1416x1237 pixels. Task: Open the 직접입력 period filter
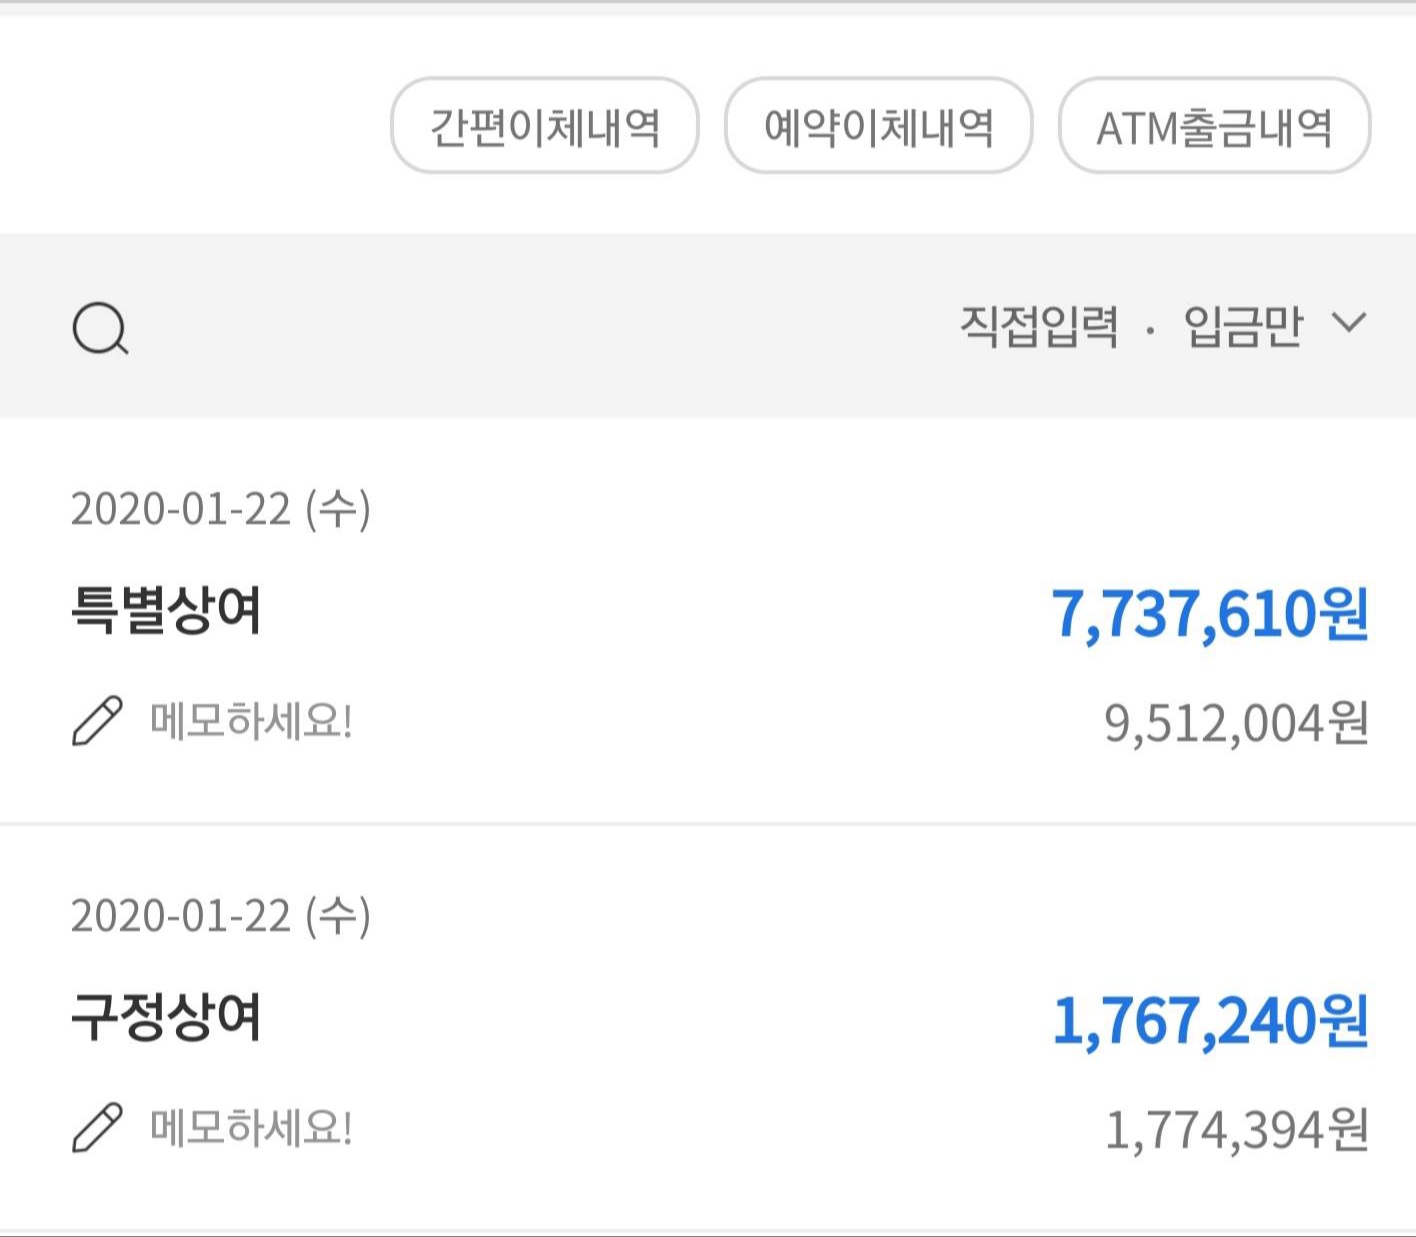pyautogui.click(x=1039, y=326)
